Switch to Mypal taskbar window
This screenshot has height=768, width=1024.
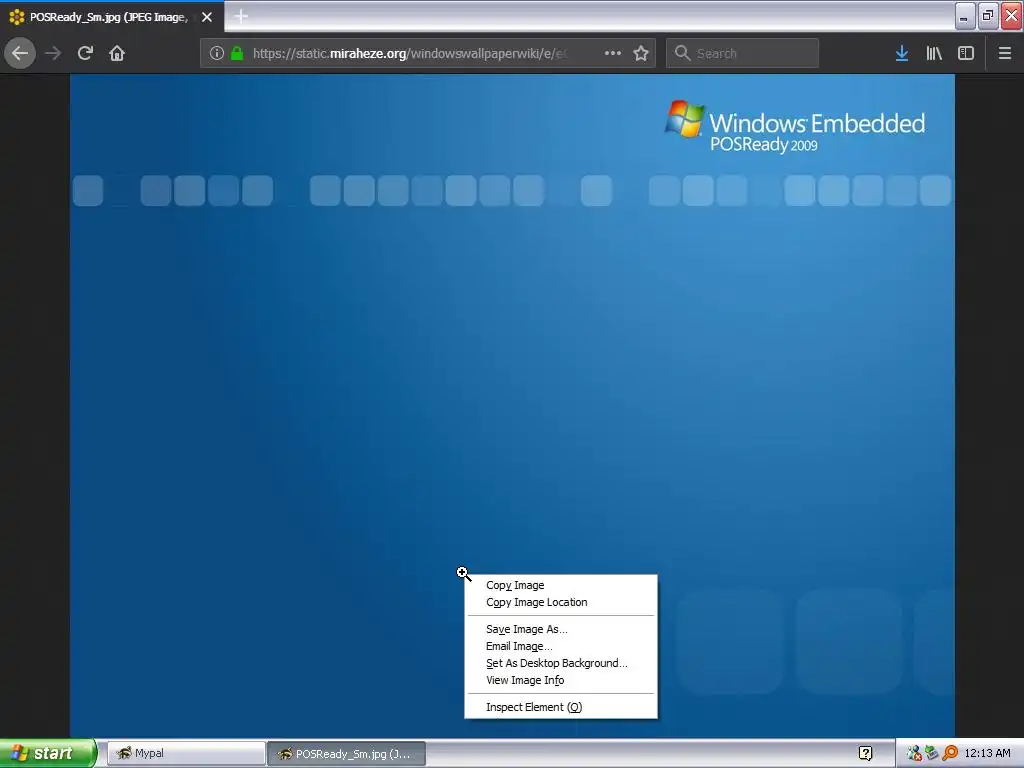pos(186,754)
